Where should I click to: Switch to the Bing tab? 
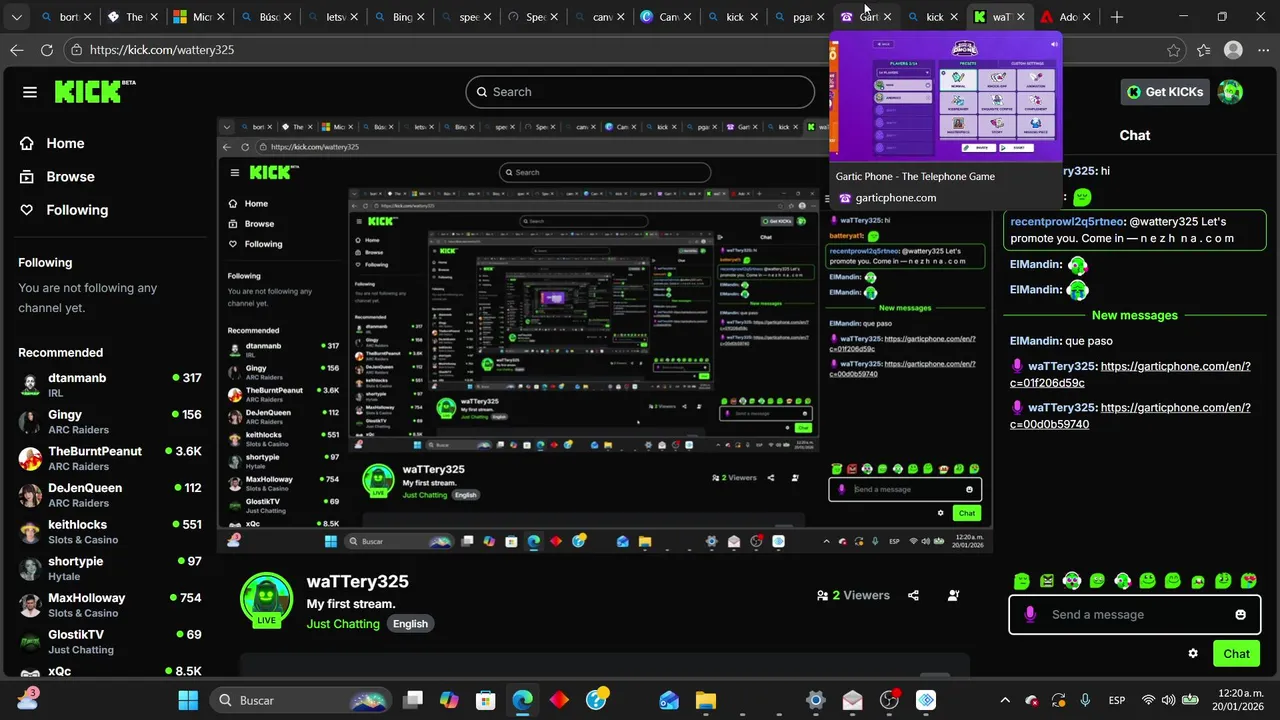(x=402, y=17)
